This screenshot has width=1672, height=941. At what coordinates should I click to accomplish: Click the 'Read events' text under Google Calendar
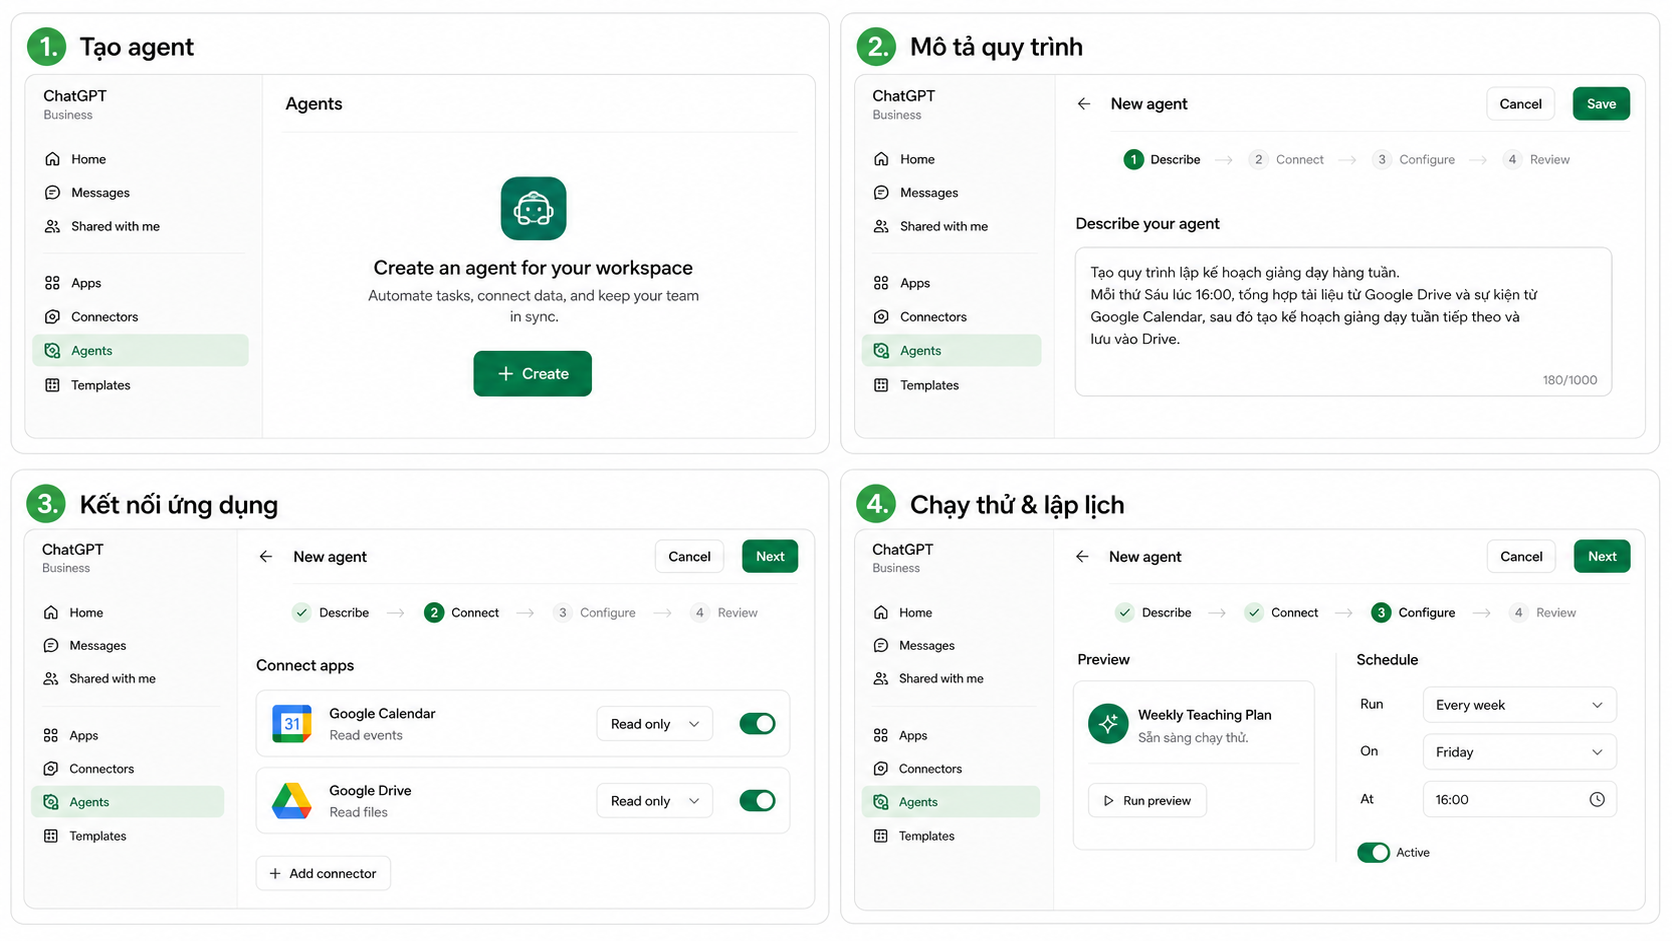[366, 735]
